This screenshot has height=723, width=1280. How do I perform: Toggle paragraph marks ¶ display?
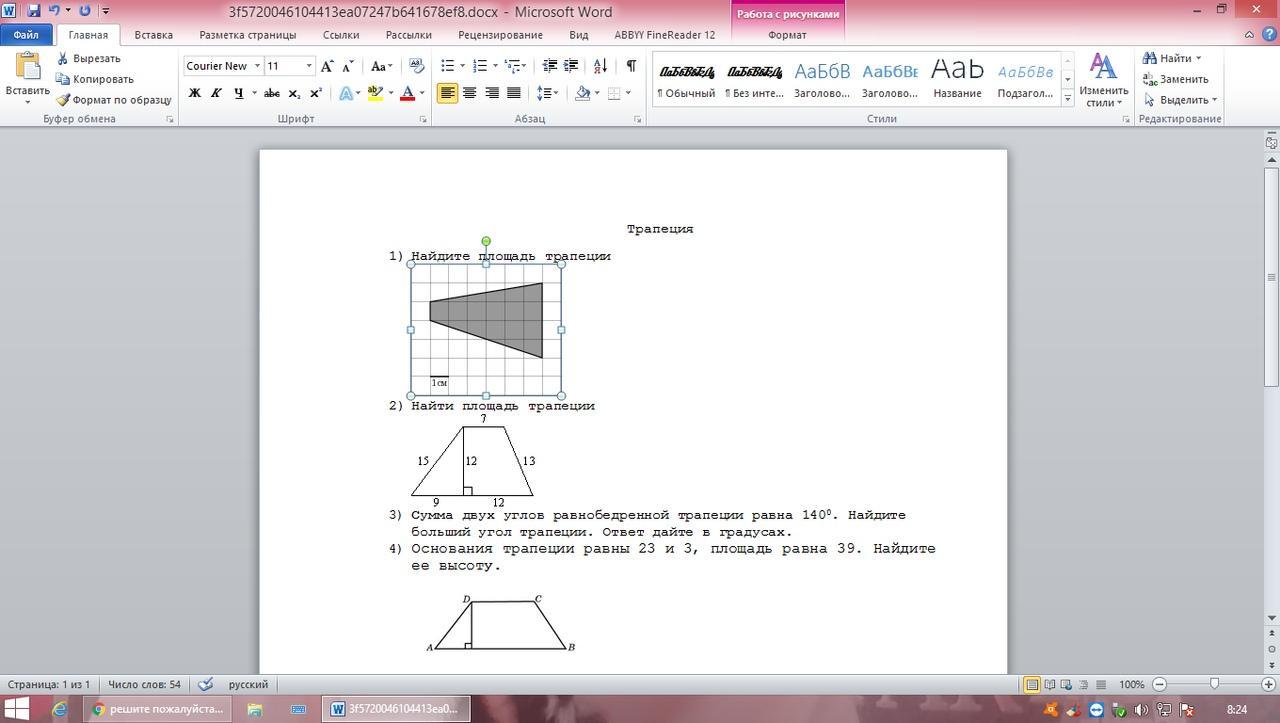click(x=631, y=66)
